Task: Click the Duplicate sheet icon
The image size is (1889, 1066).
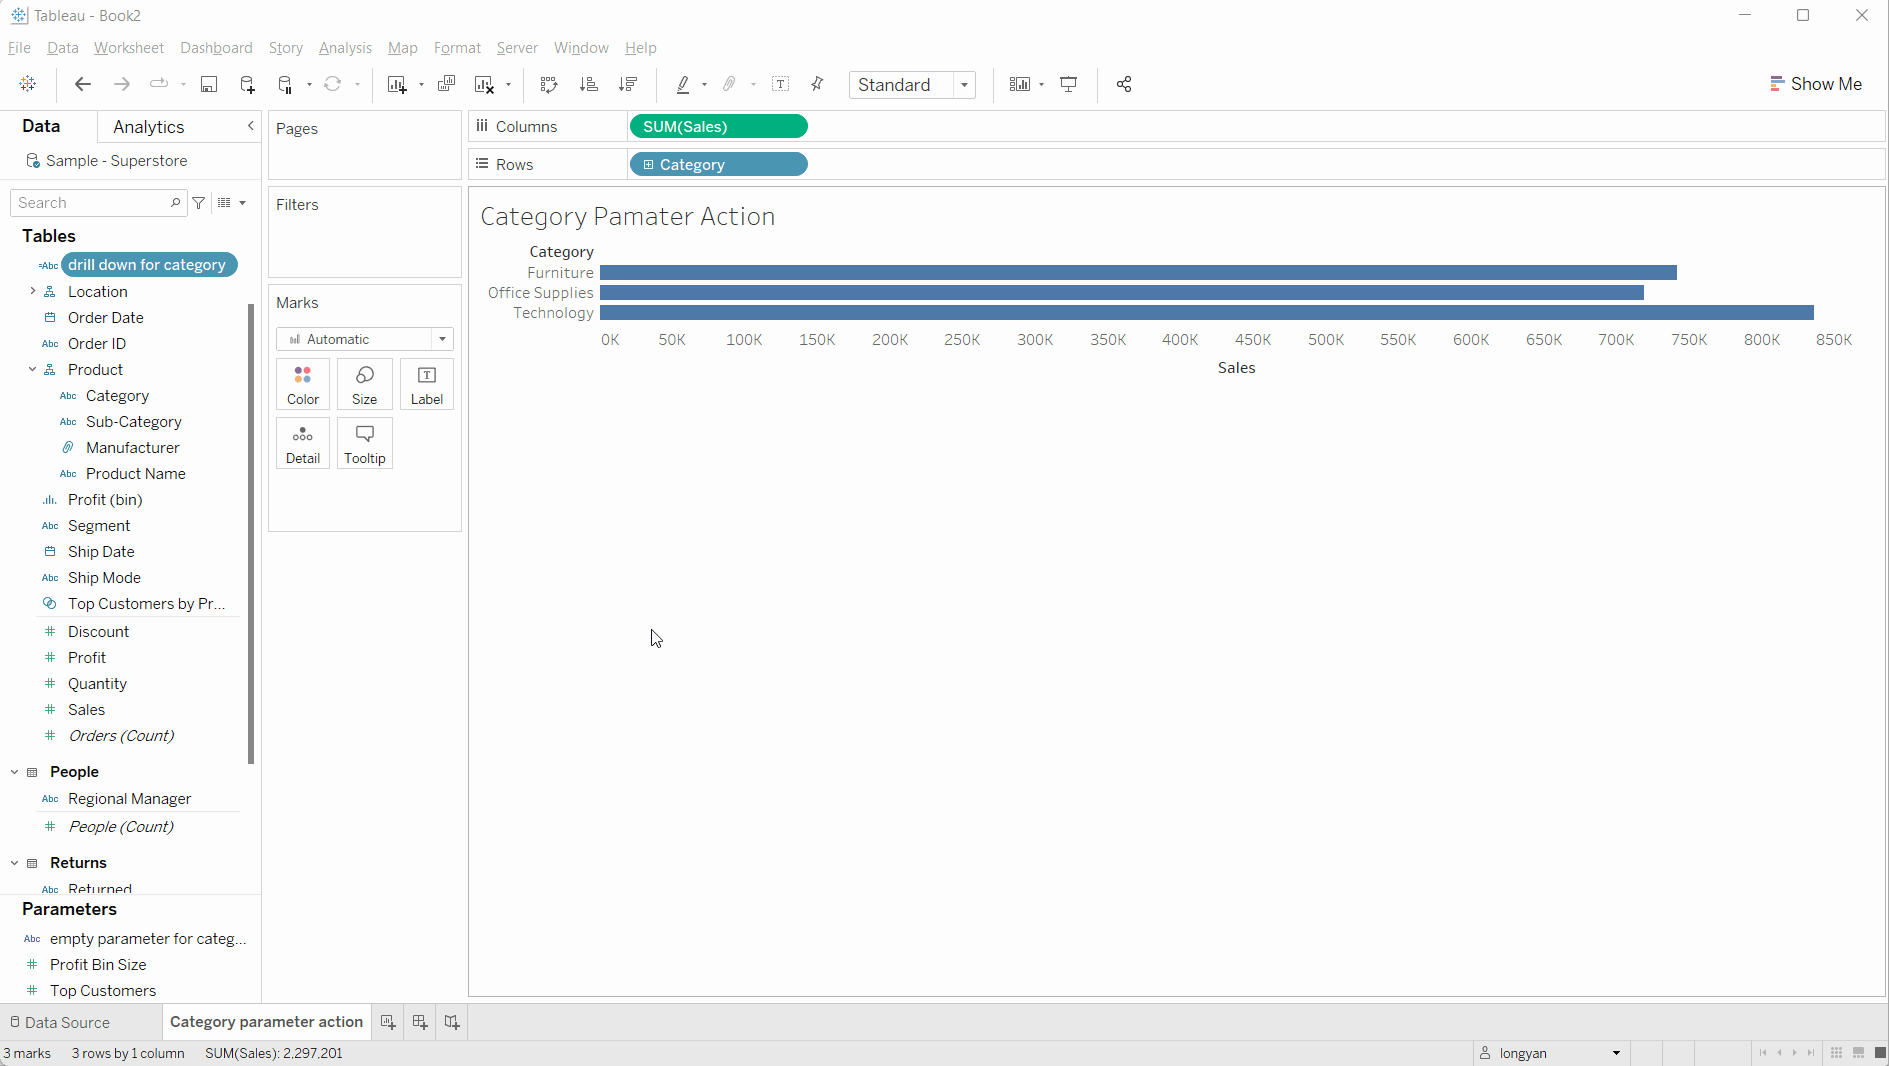Action: click(x=447, y=84)
